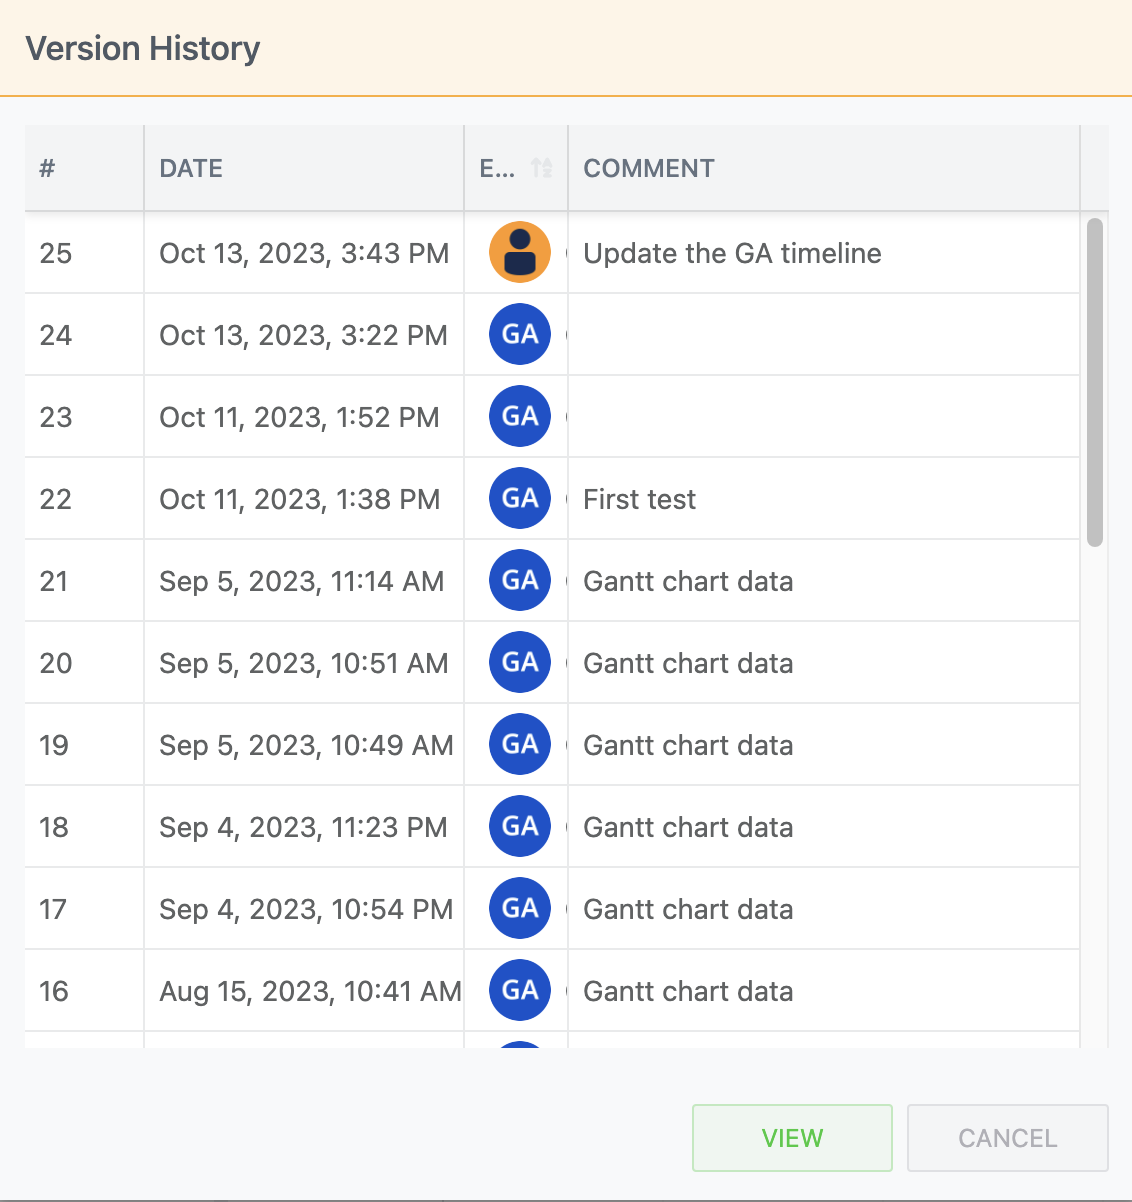
Task: Click the GA avatar on version 23
Action: click(x=519, y=416)
